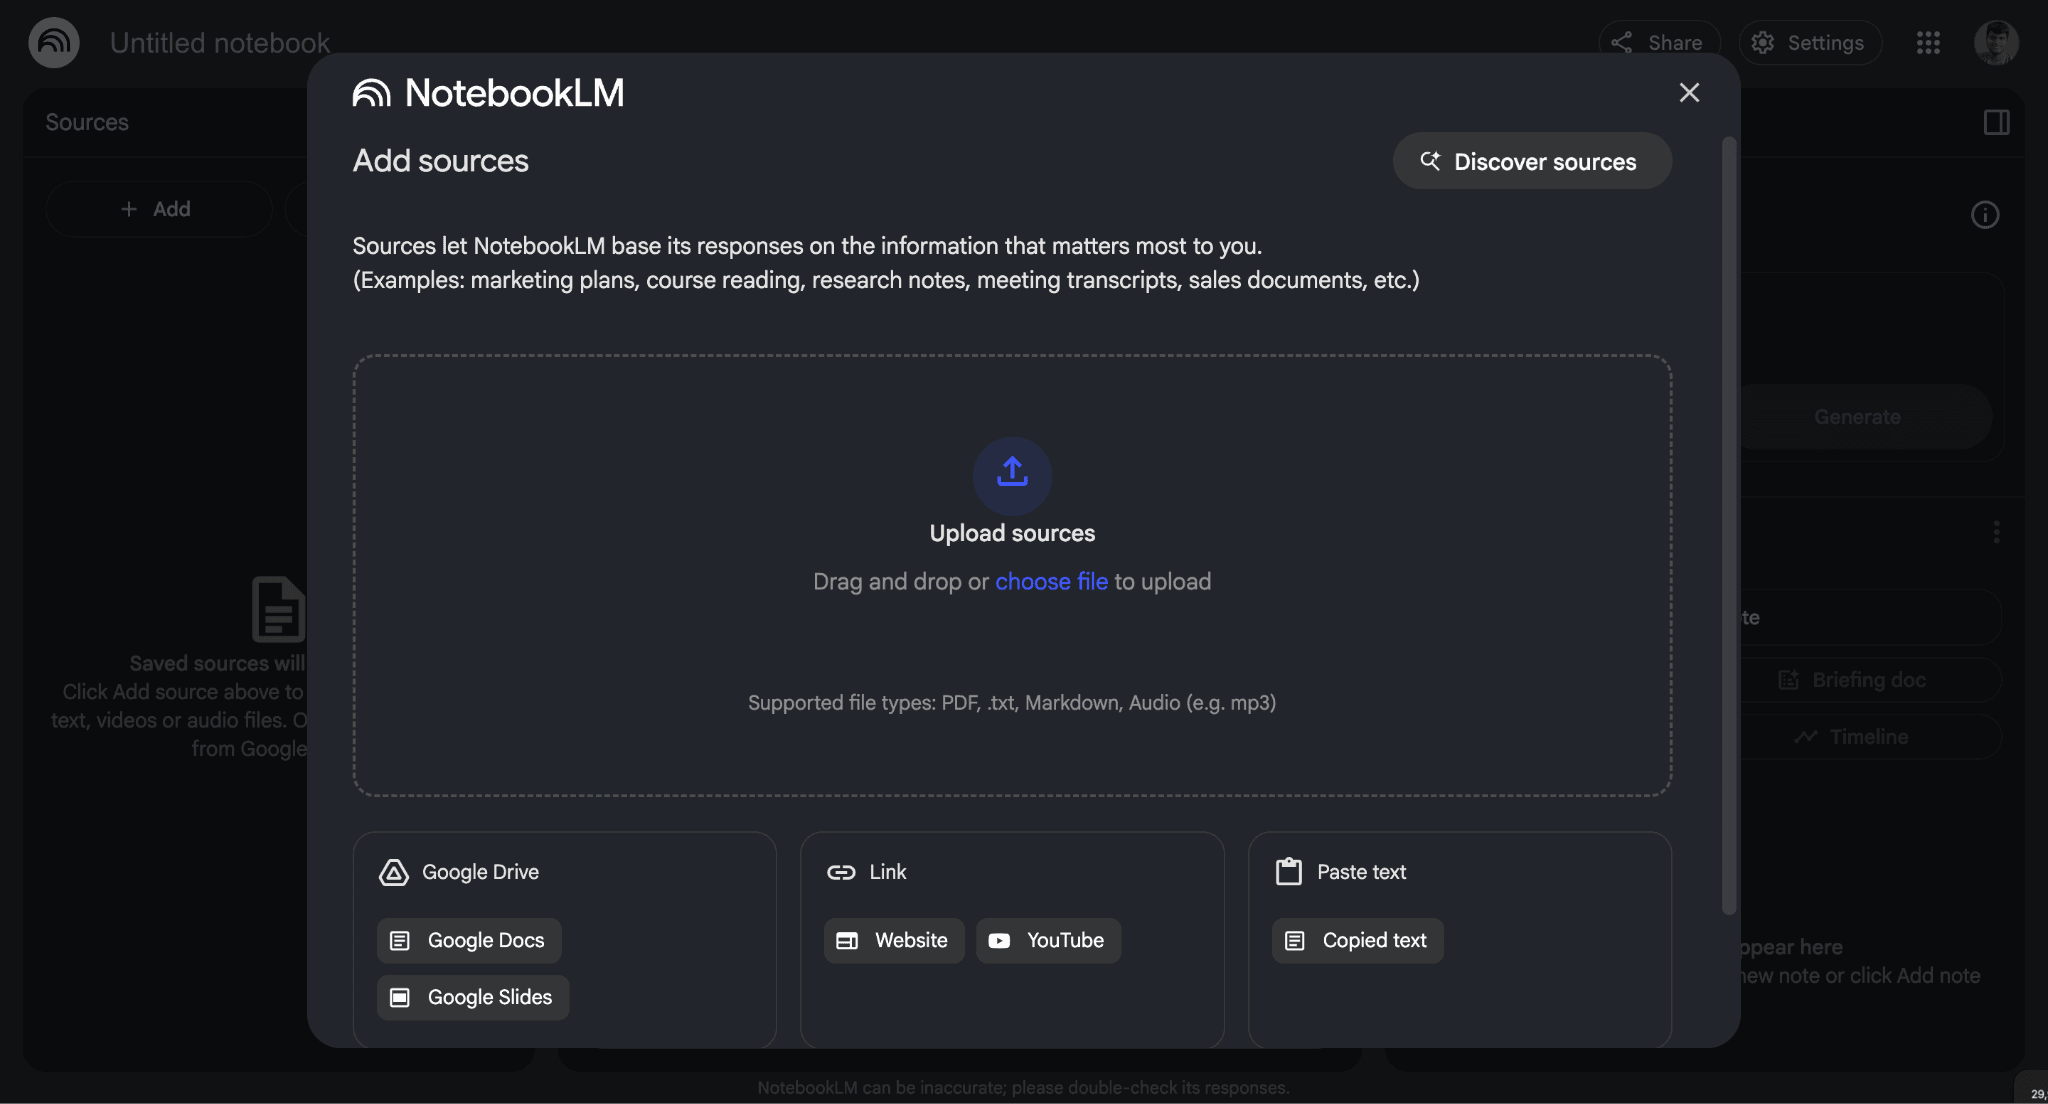This screenshot has height=1104, width=2048.
Task: Click the dialog's vertical scrollbar
Action: point(1729,525)
